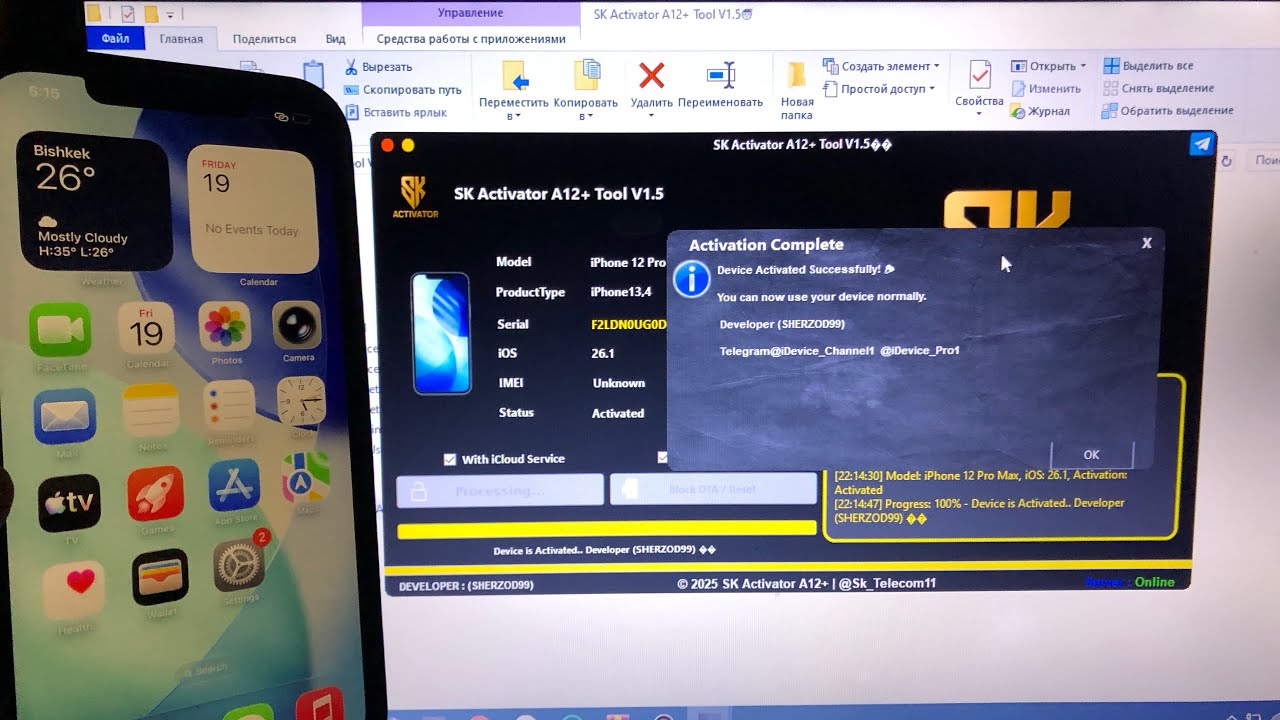Viewport: 1280px width, 720px height.
Task: Launch the Camera app on the iPhone
Action: [296, 324]
